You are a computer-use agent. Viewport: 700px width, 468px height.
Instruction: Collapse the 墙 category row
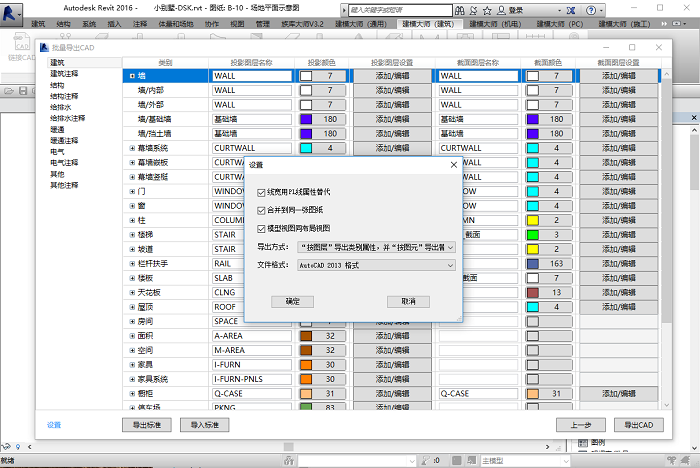pos(132,76)
